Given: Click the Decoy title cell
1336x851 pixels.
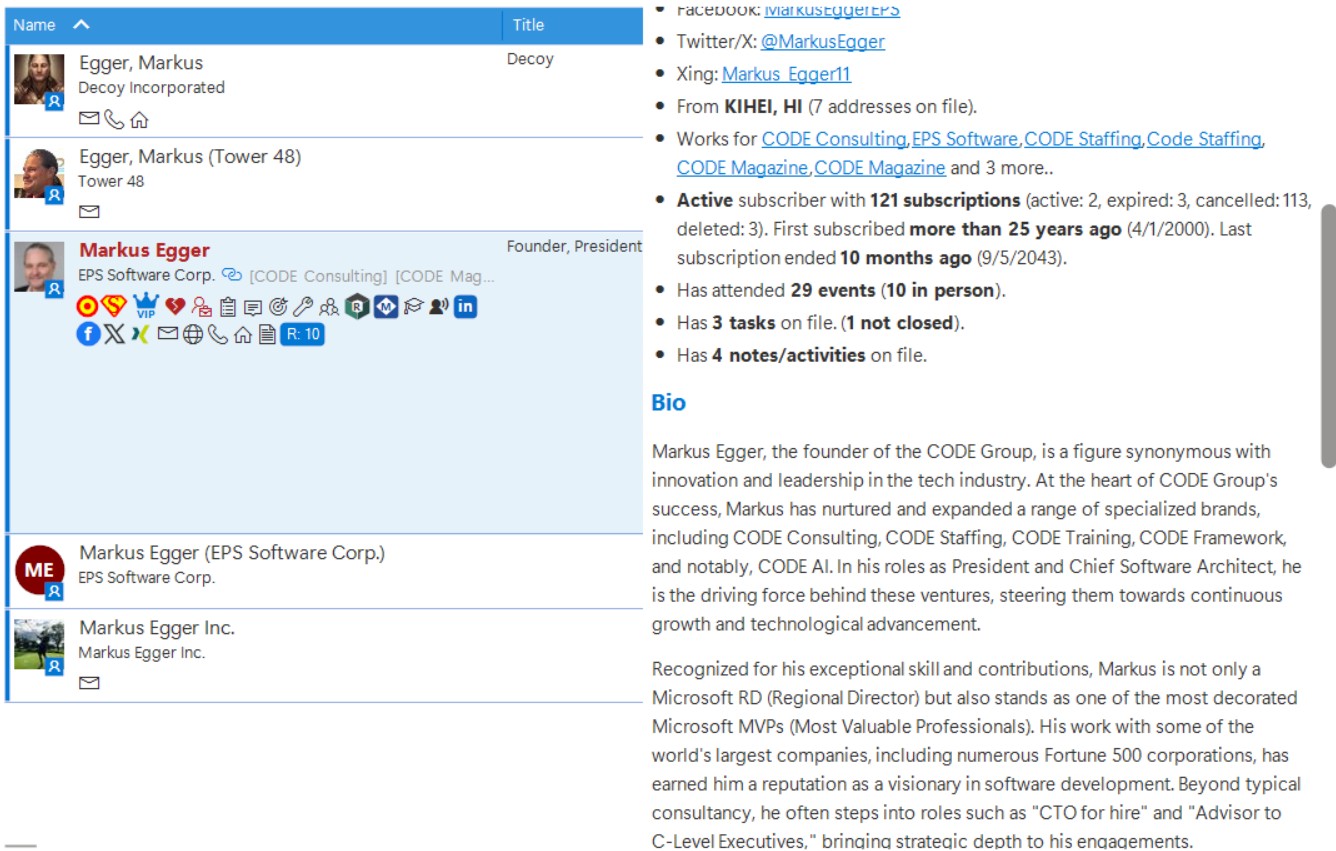Looking at the screenshot, I should coord(530,59).
